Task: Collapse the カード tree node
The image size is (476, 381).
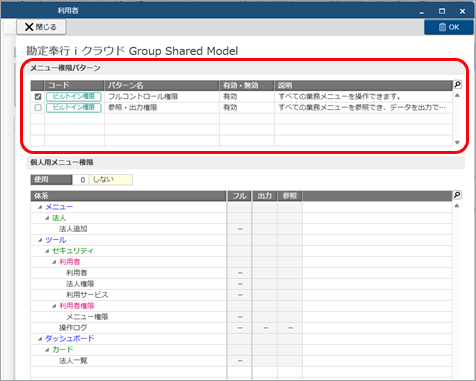Action: tap(47, 350)
